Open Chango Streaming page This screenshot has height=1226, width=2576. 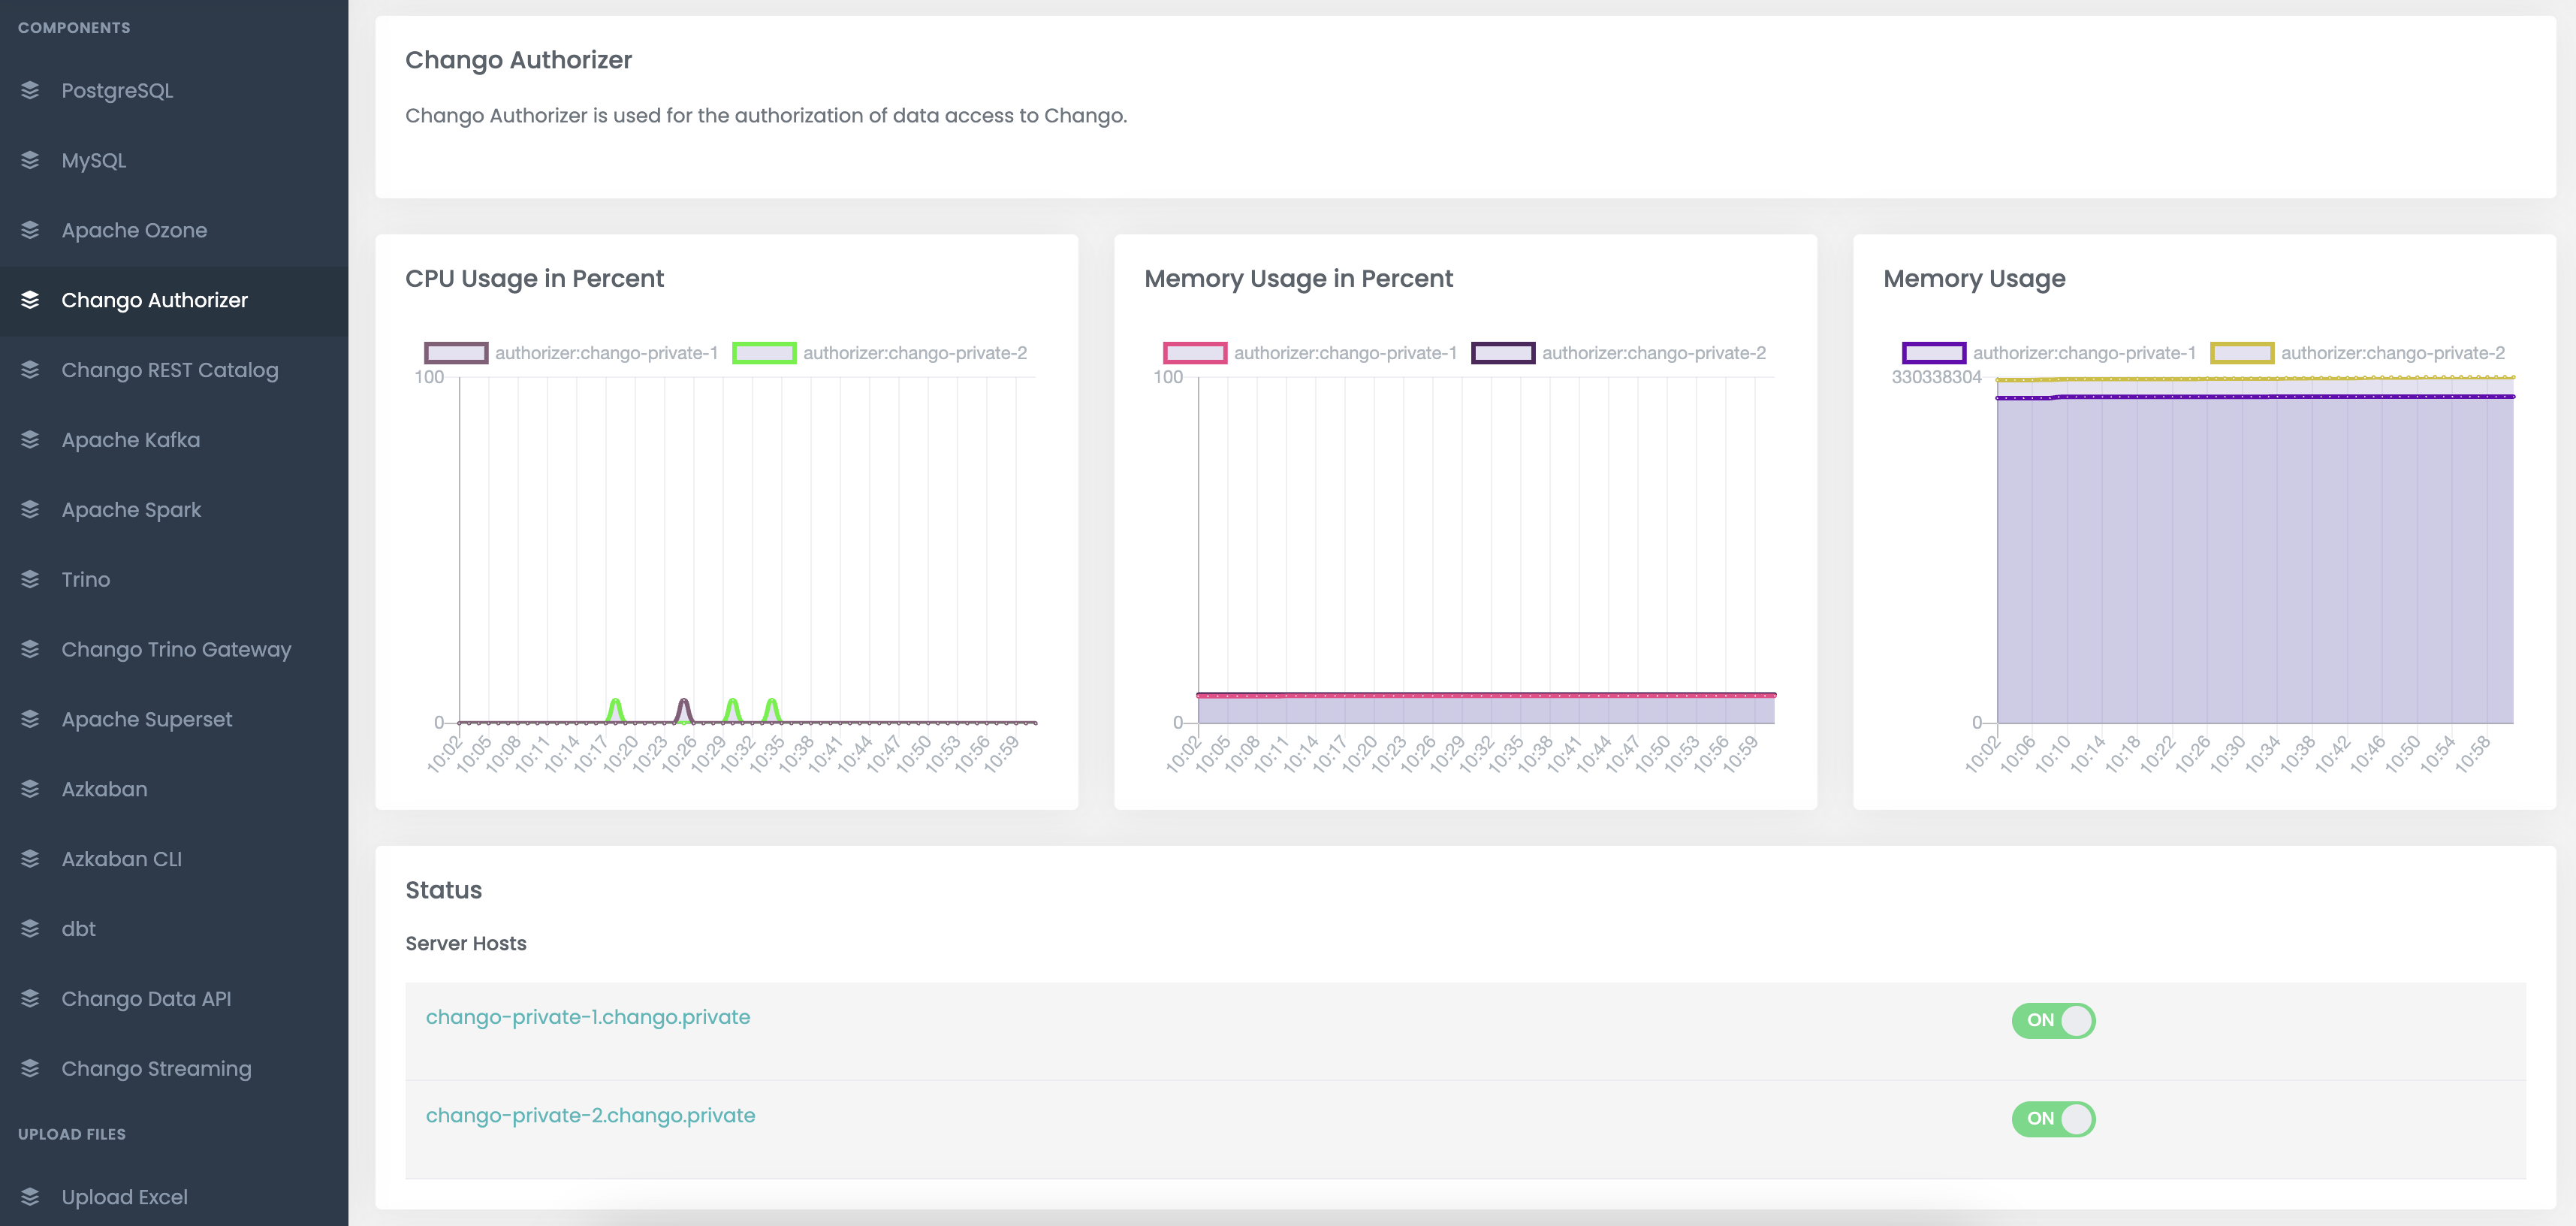point(174,1069)
